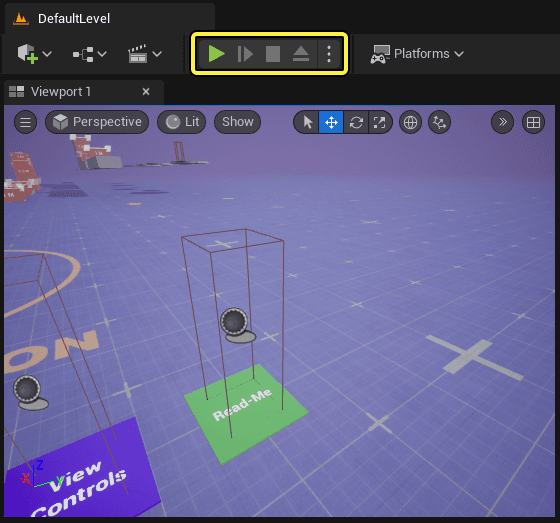Toggle world/local coordinate system globe
This screenshot has height=523, width=560.
[410, 122]
